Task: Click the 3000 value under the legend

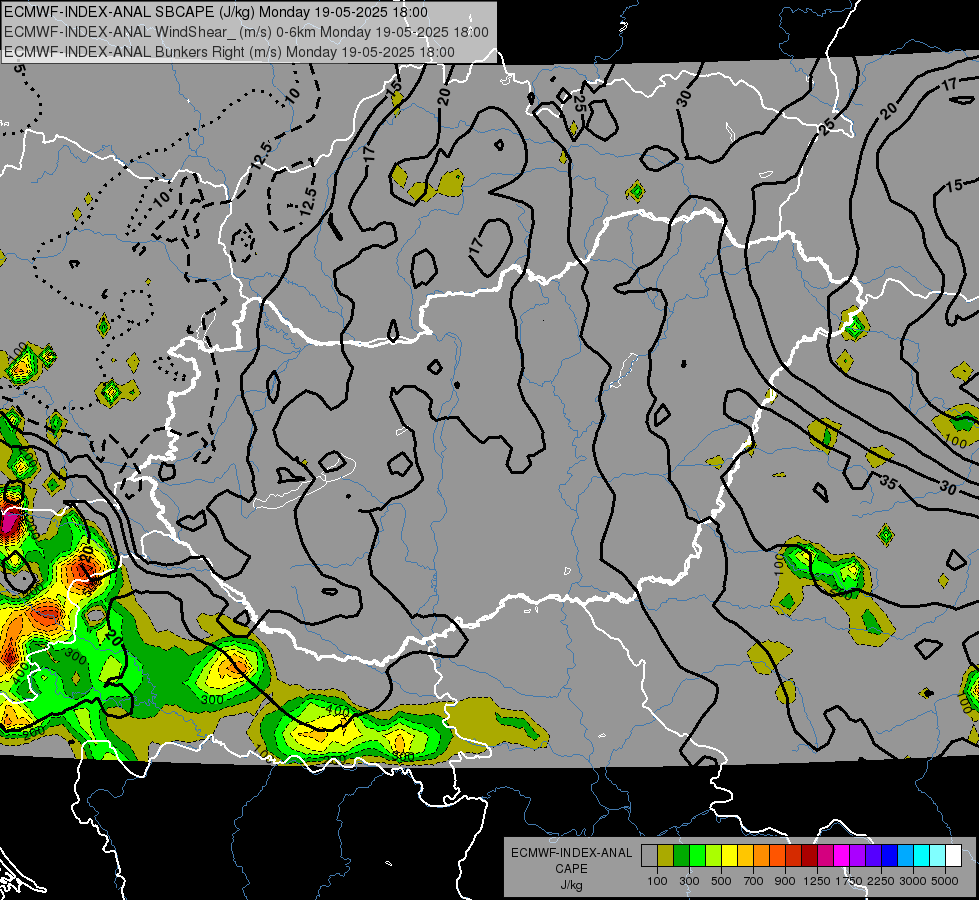Action: pos(913,881)
